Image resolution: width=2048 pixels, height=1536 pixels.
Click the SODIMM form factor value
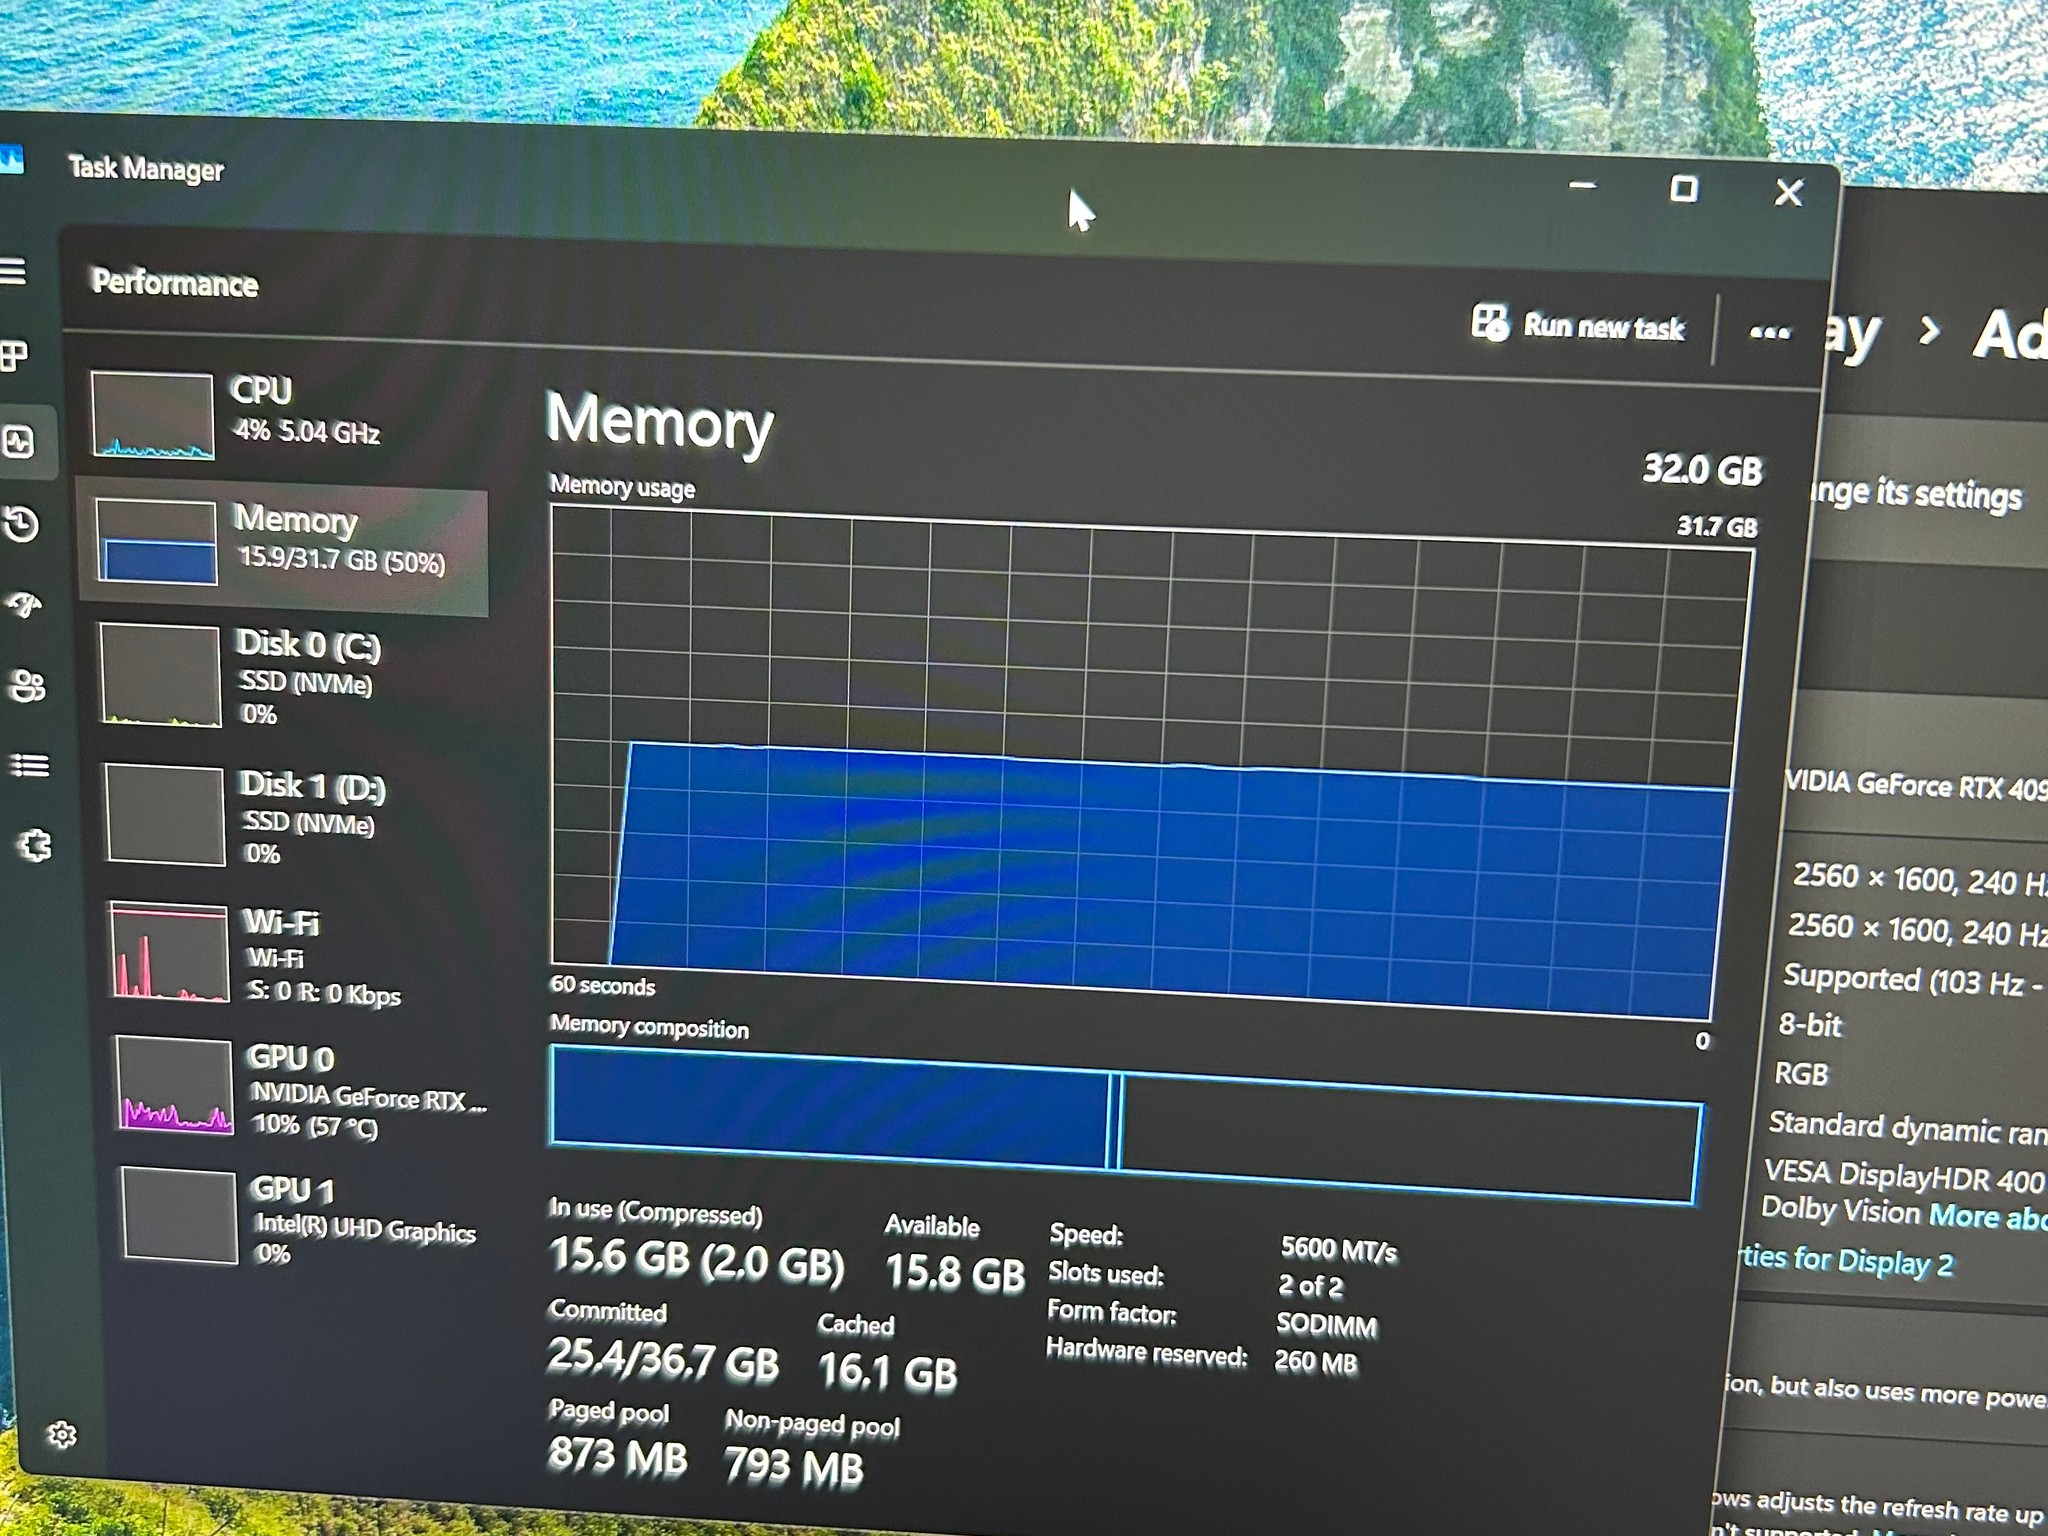[x=1326, y=1325]
